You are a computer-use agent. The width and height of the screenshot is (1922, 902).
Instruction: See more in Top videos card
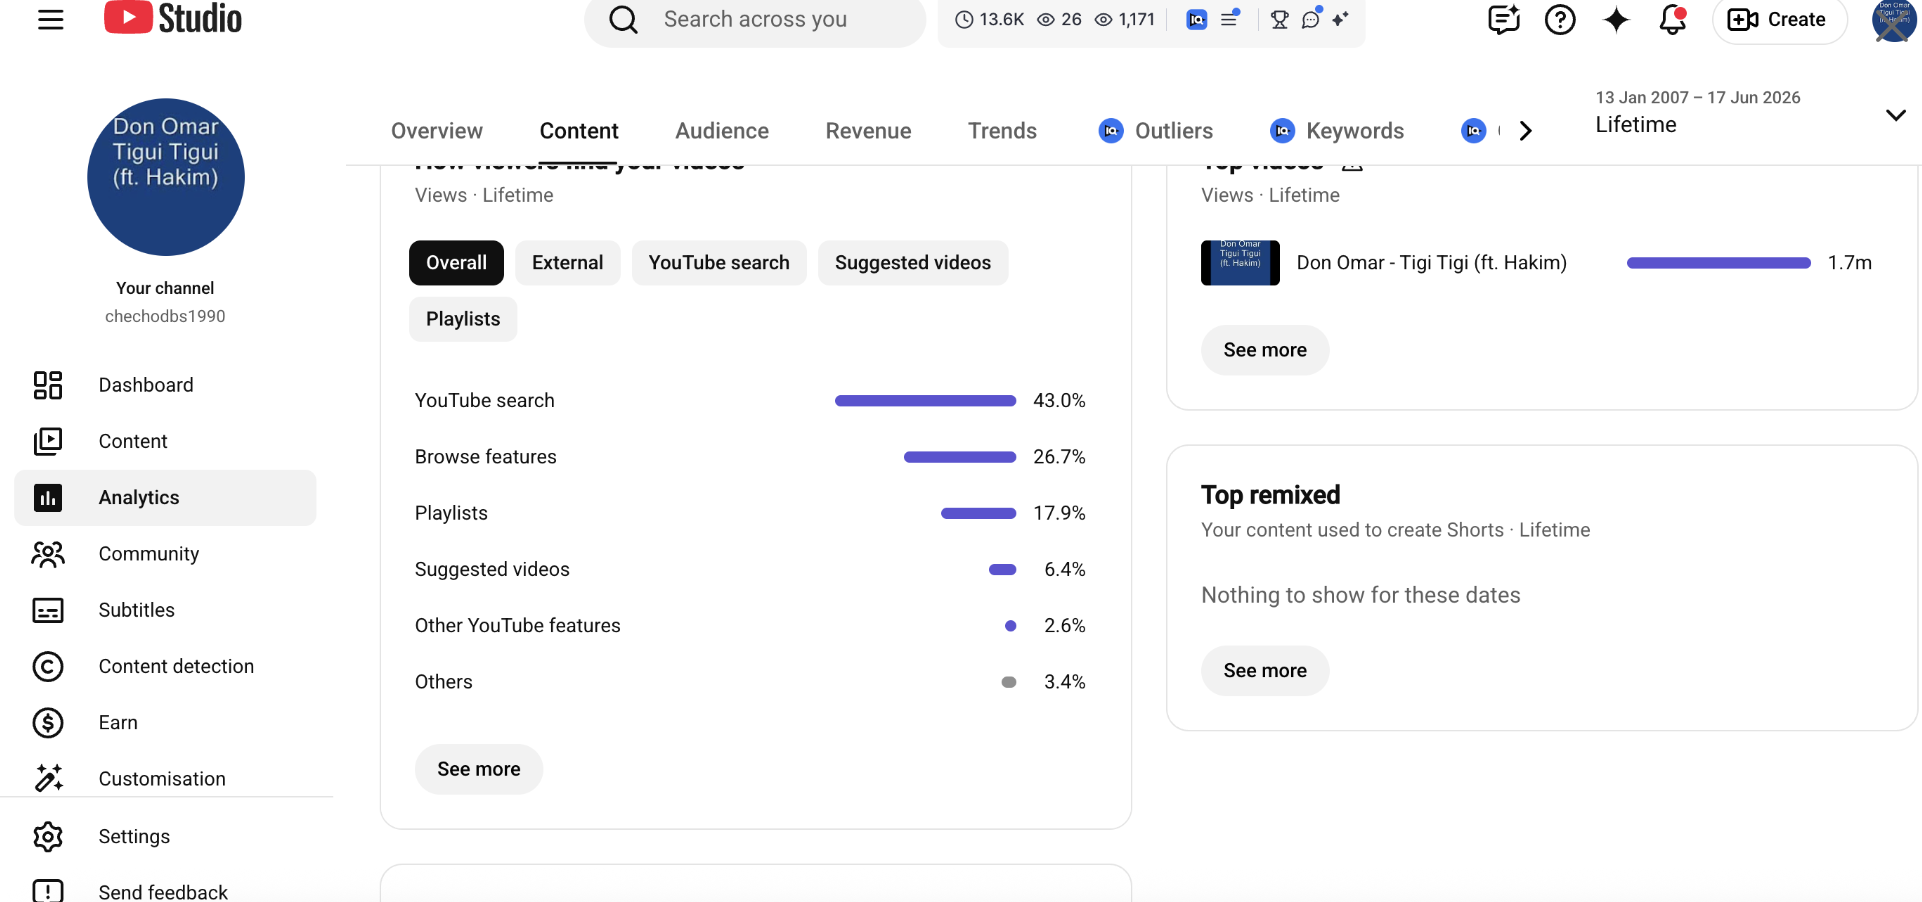point(1265,350)
